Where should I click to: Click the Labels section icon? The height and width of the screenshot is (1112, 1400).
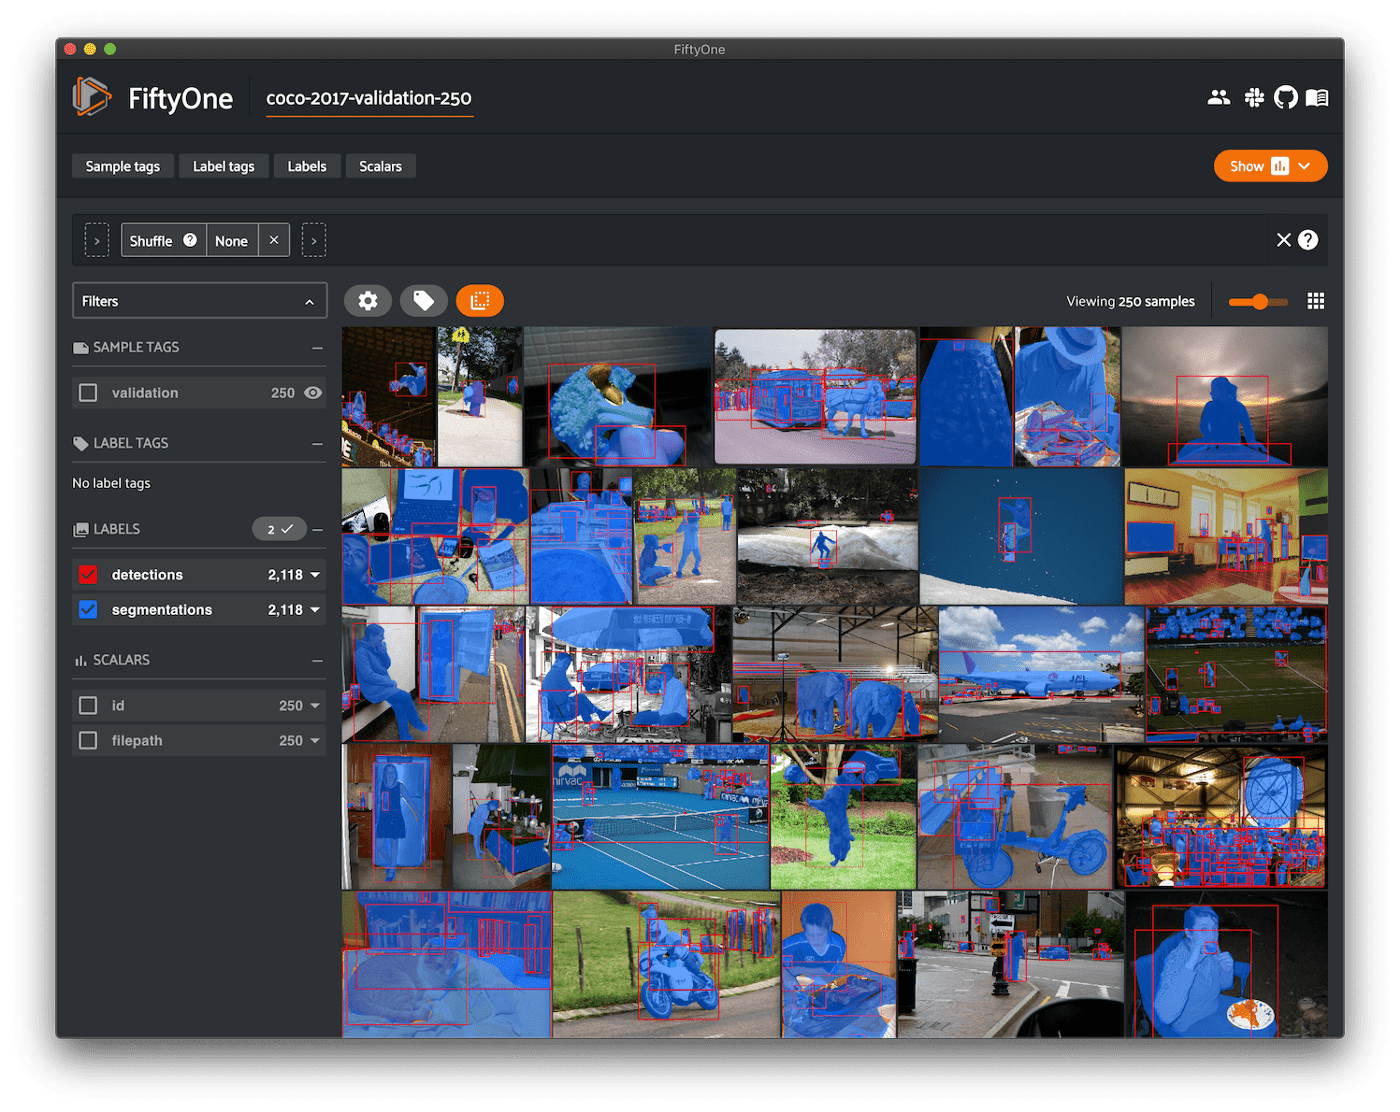[81, 529]
